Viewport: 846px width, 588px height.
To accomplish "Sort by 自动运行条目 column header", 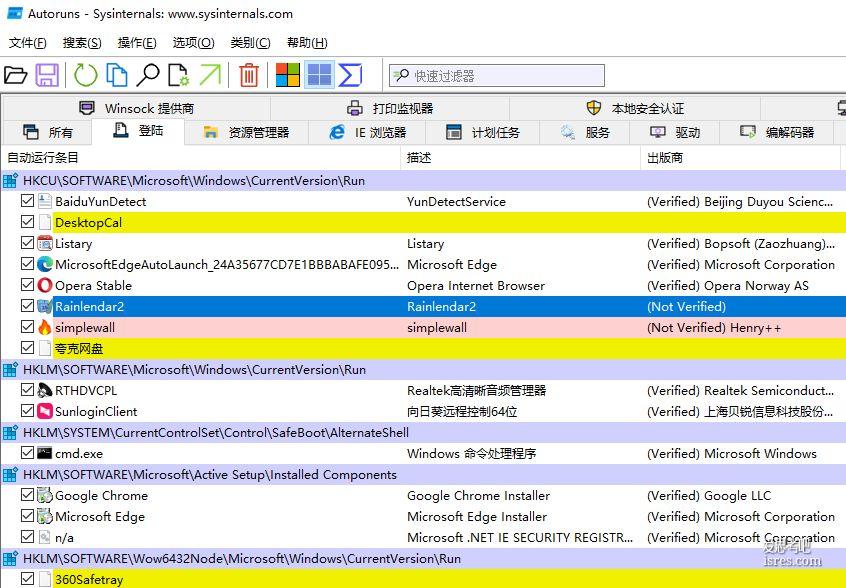I will tap(201, 158).
